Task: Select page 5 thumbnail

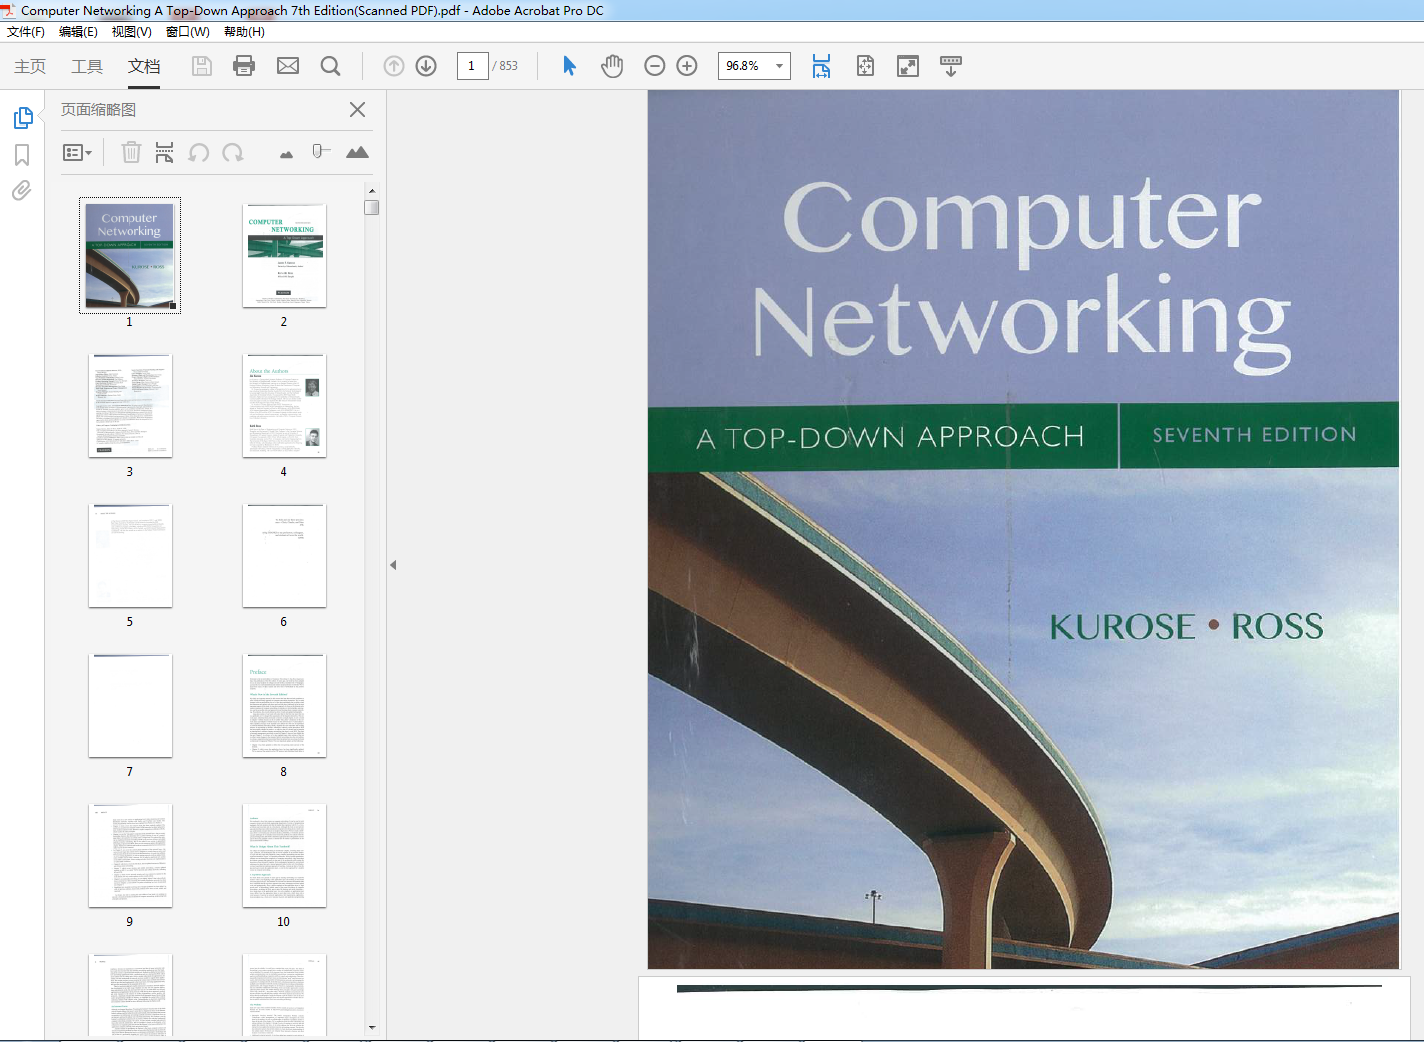Action: point(130,556)
